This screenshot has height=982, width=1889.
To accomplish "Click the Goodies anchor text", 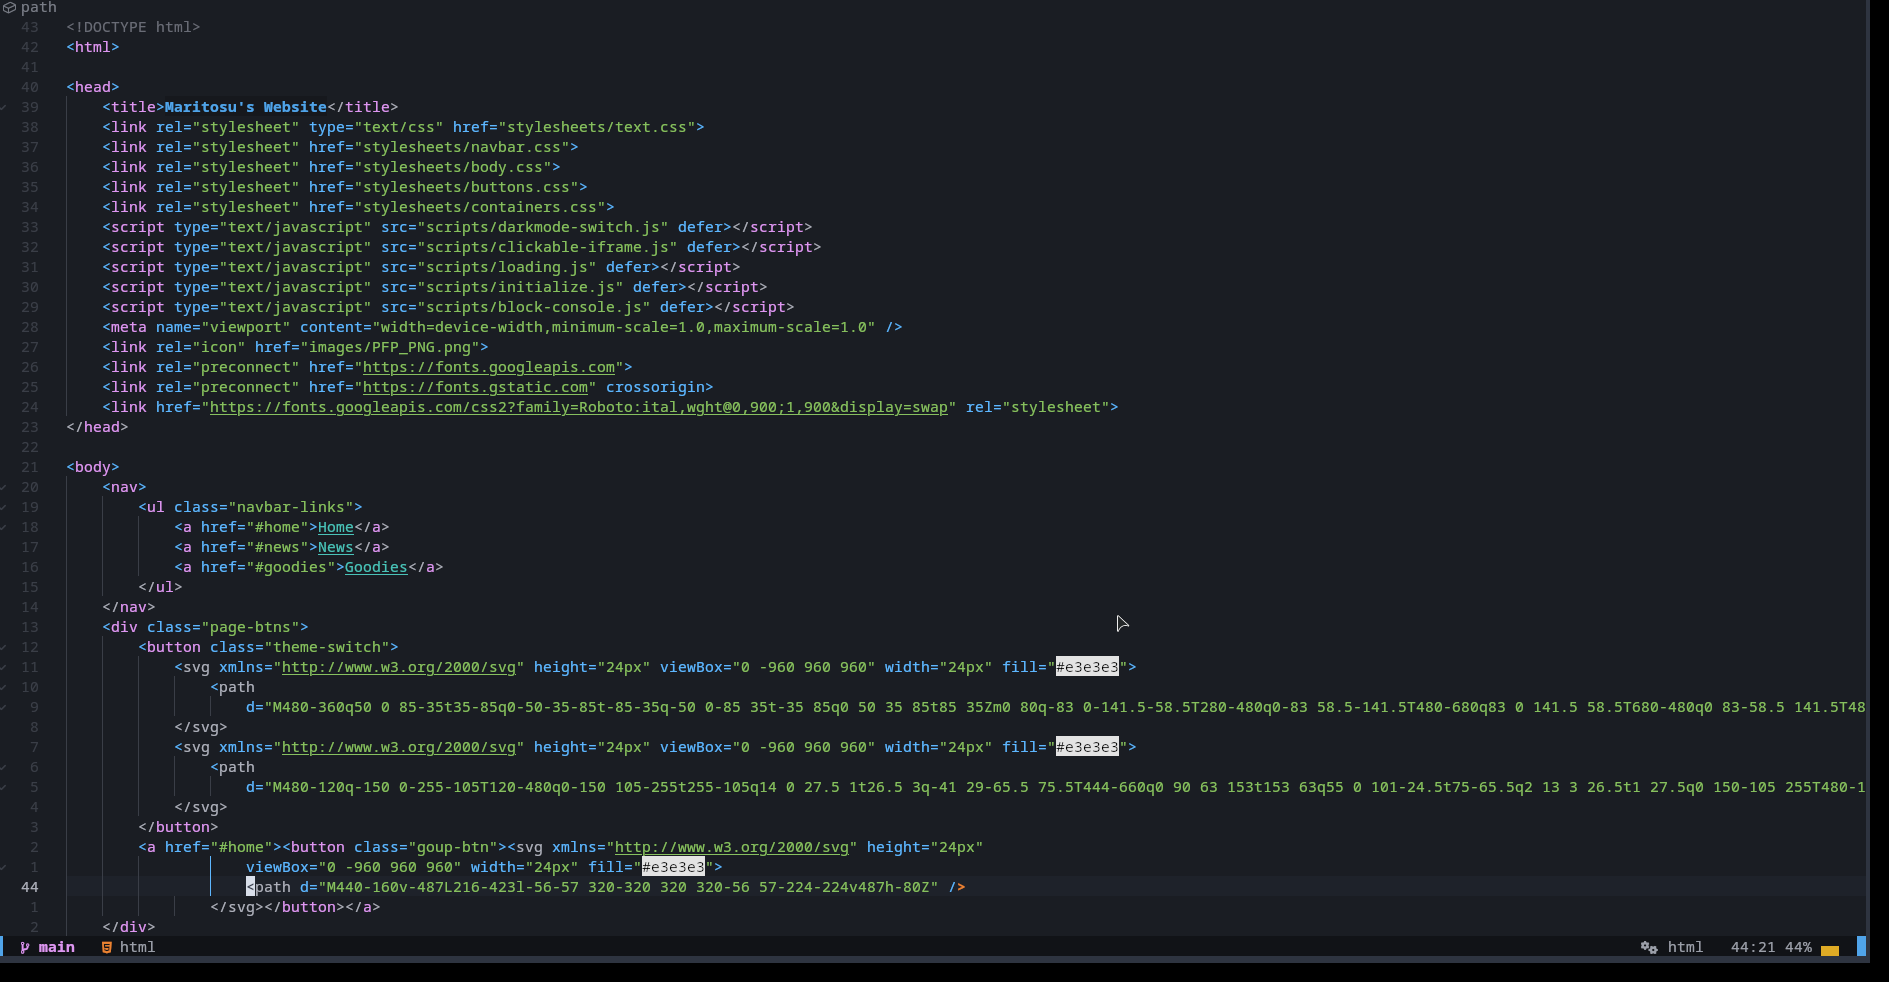I will click(x=376, y=567).
